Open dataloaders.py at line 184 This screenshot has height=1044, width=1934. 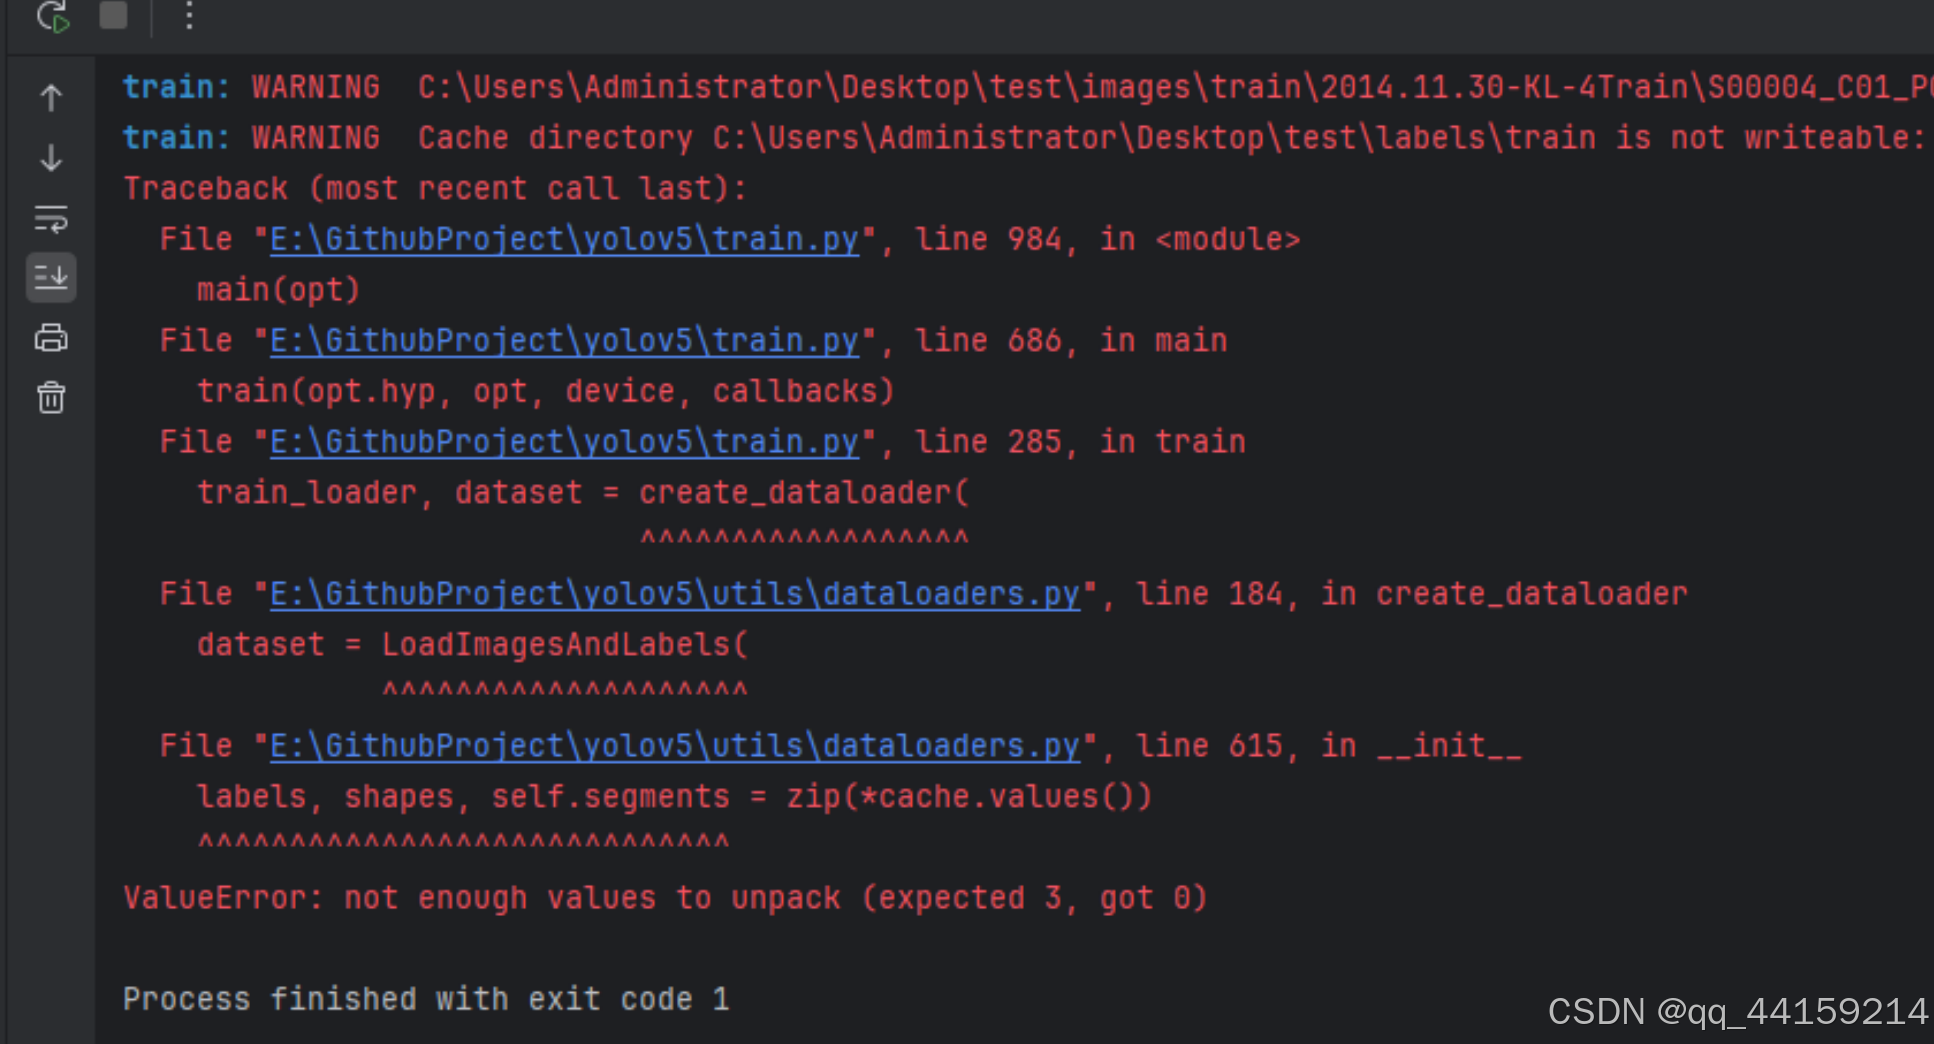pyautogui.click(x=674, y=592)
